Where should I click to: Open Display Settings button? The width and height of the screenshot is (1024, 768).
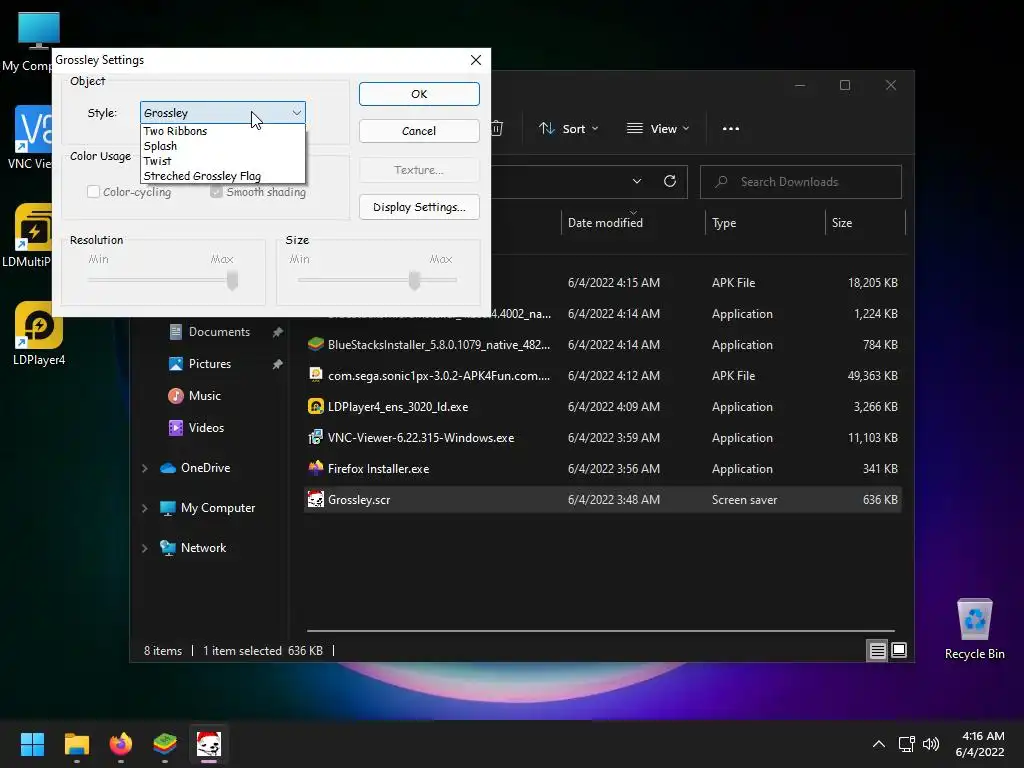click(419, 207)
